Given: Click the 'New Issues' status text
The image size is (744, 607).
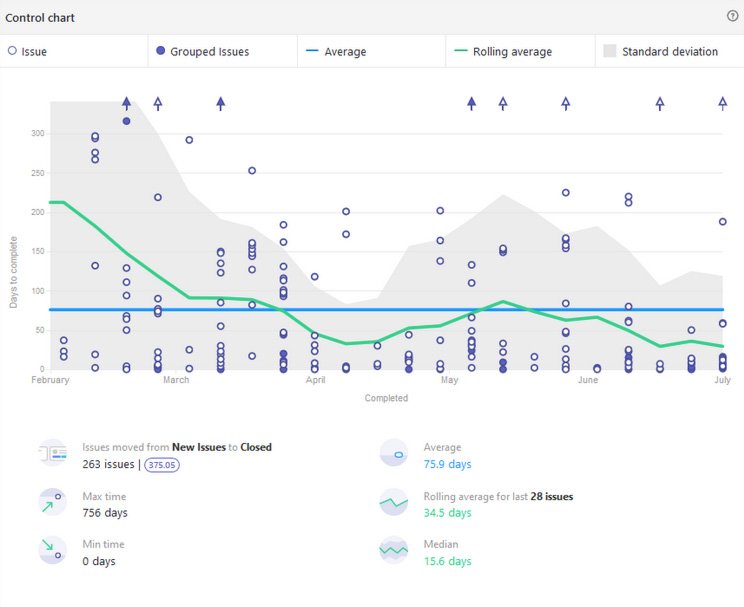Looking at the screenshot, I should click(x=199, y=447).
